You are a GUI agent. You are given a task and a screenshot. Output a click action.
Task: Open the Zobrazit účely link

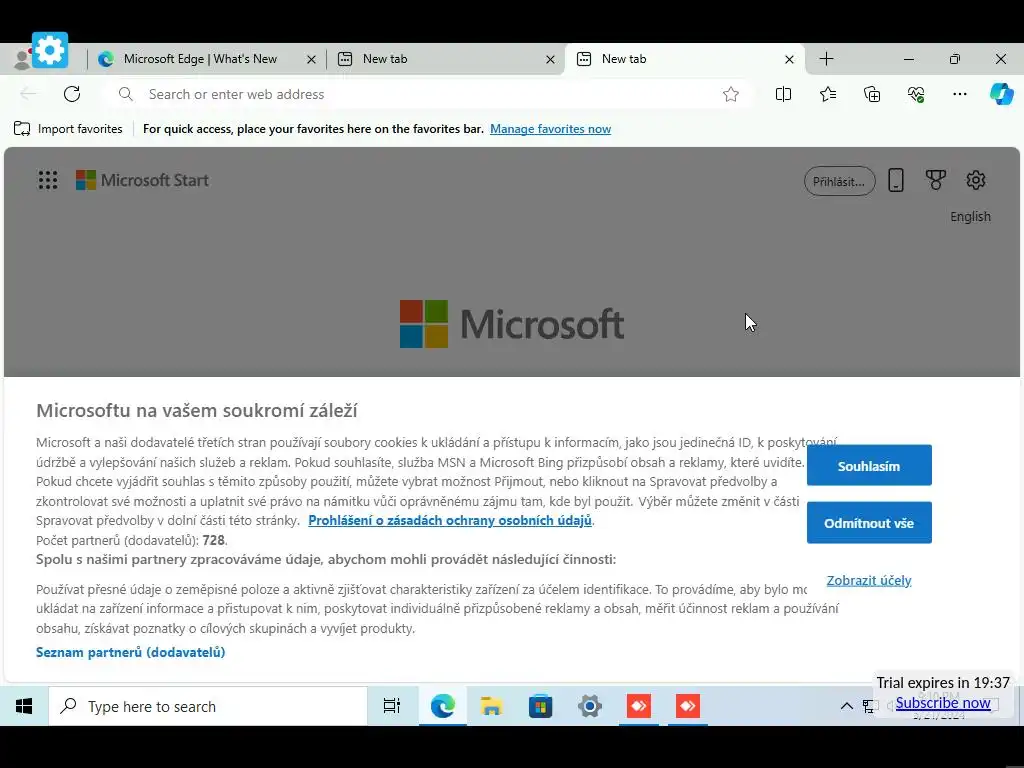(869, 581)
